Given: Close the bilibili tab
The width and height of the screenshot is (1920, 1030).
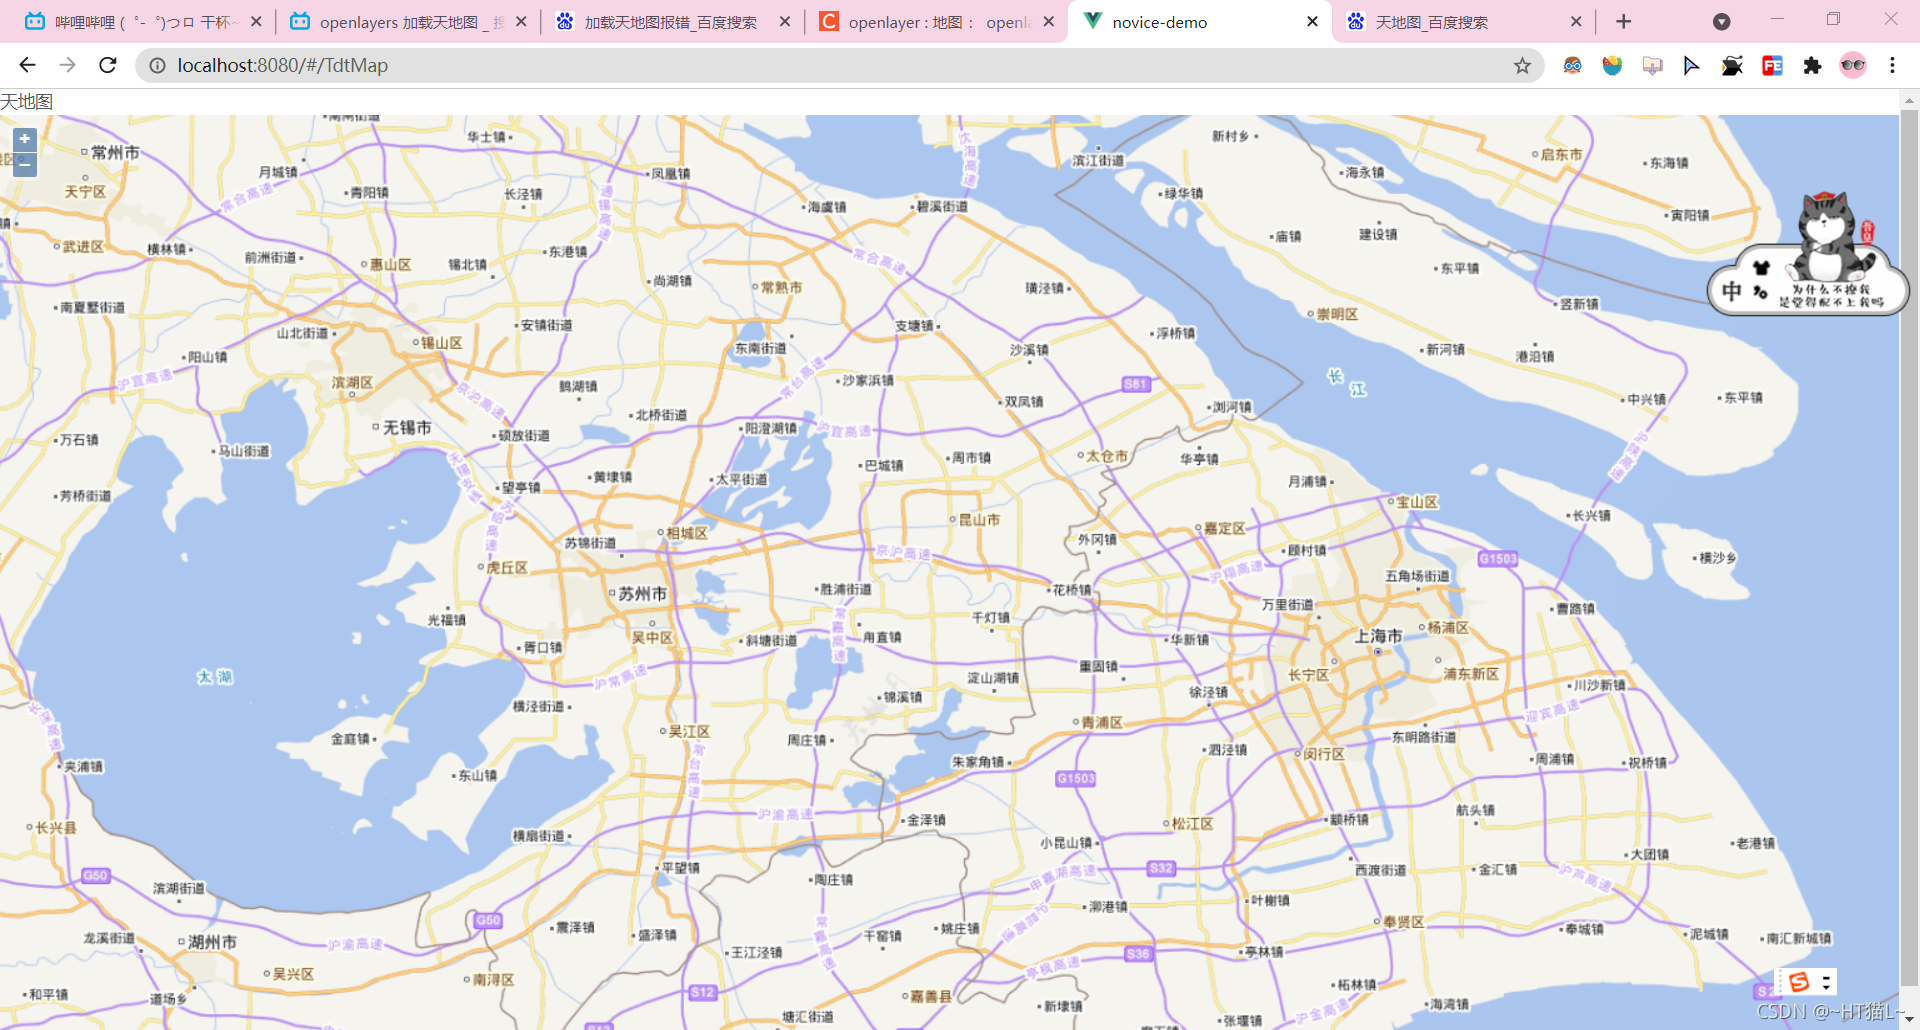Looking at the screenshot, I should 256,21.
